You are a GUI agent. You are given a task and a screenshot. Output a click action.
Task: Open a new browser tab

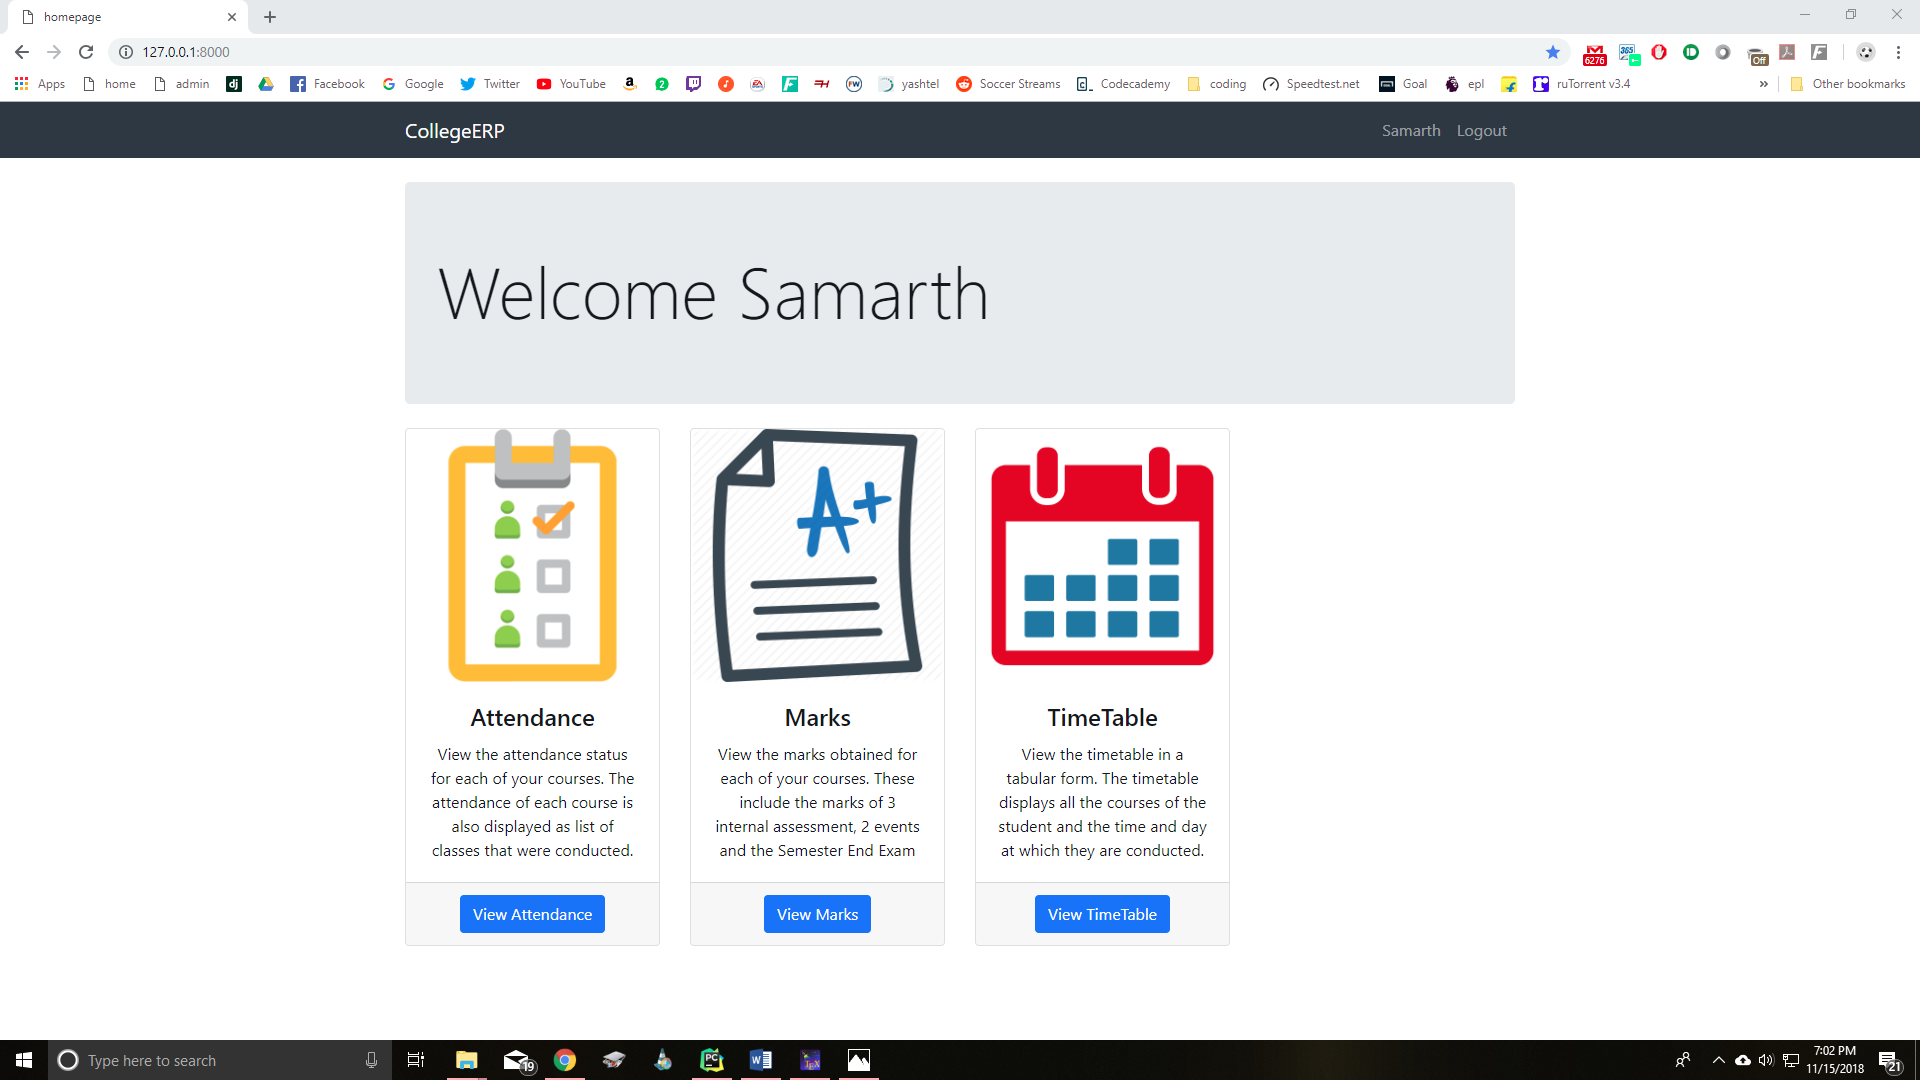coord(270,17)
